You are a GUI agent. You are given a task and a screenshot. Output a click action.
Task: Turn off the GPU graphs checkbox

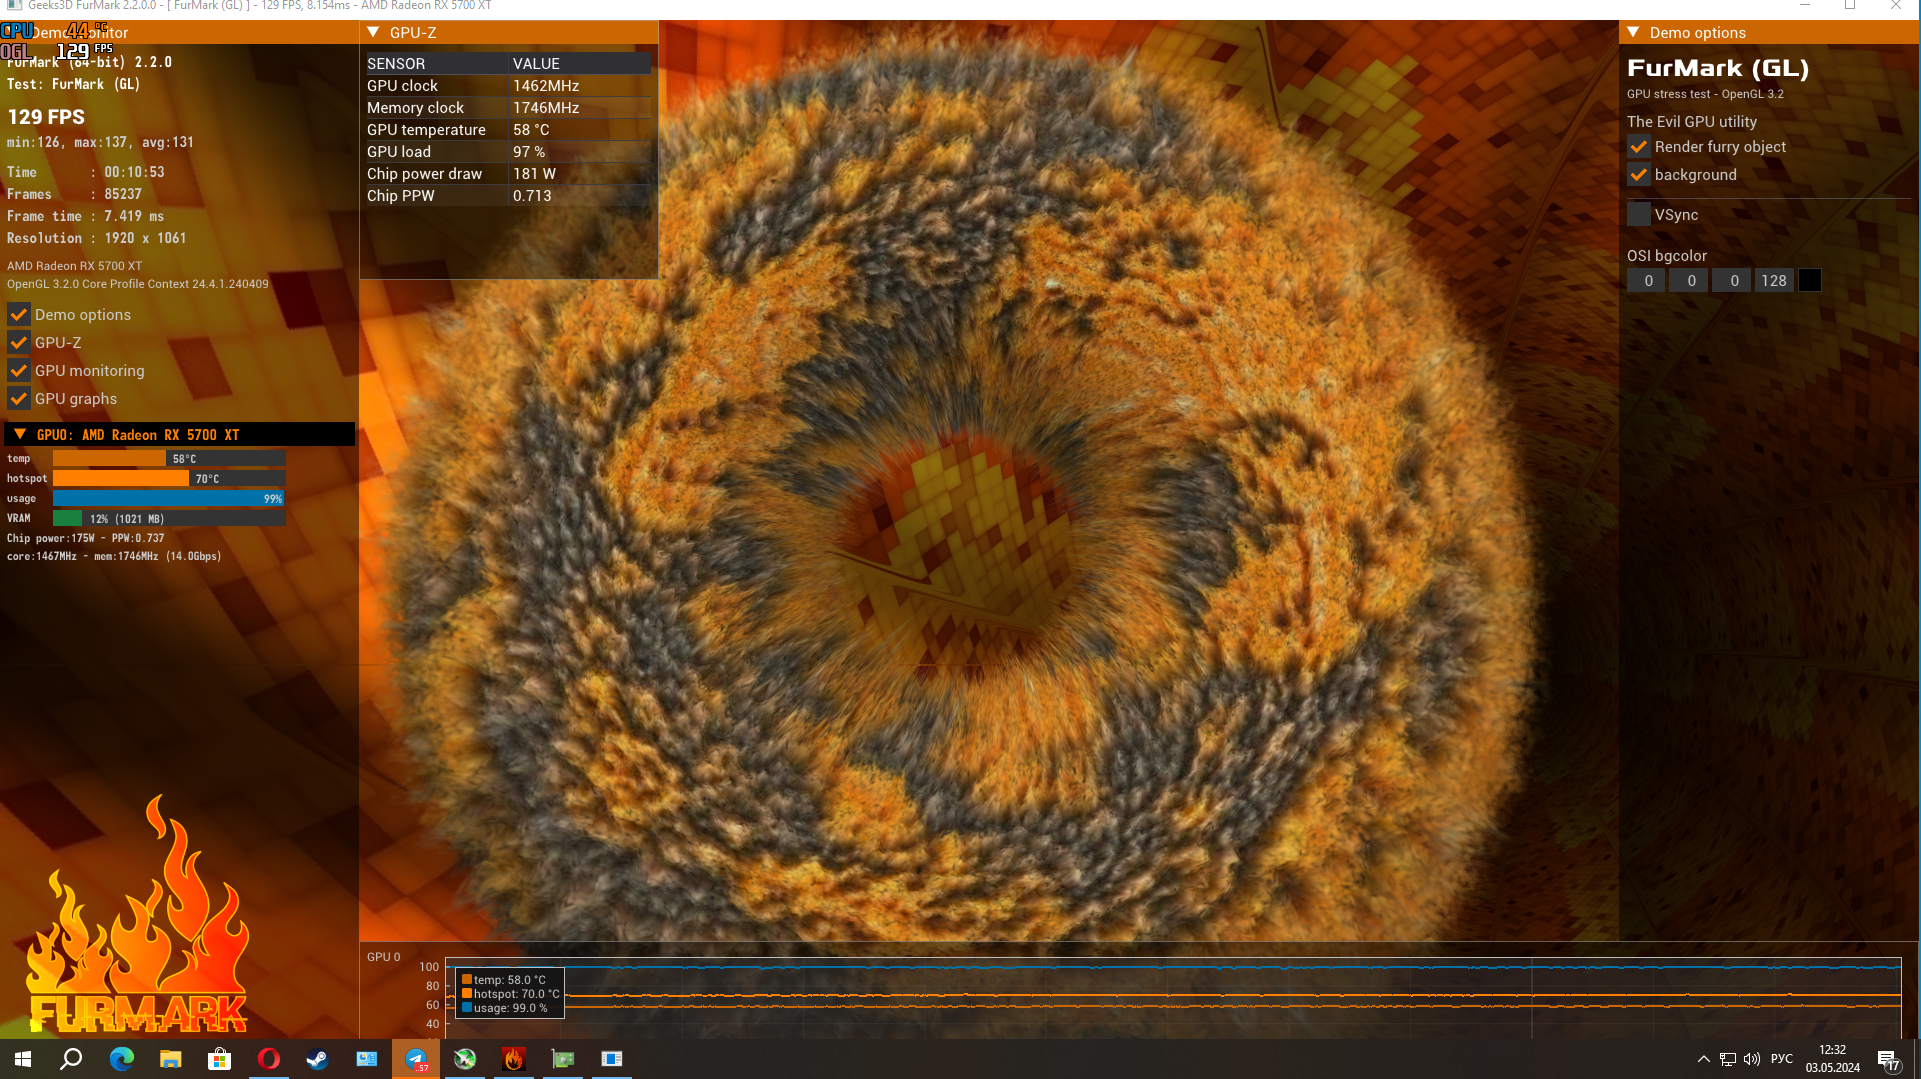pos(19,399)
